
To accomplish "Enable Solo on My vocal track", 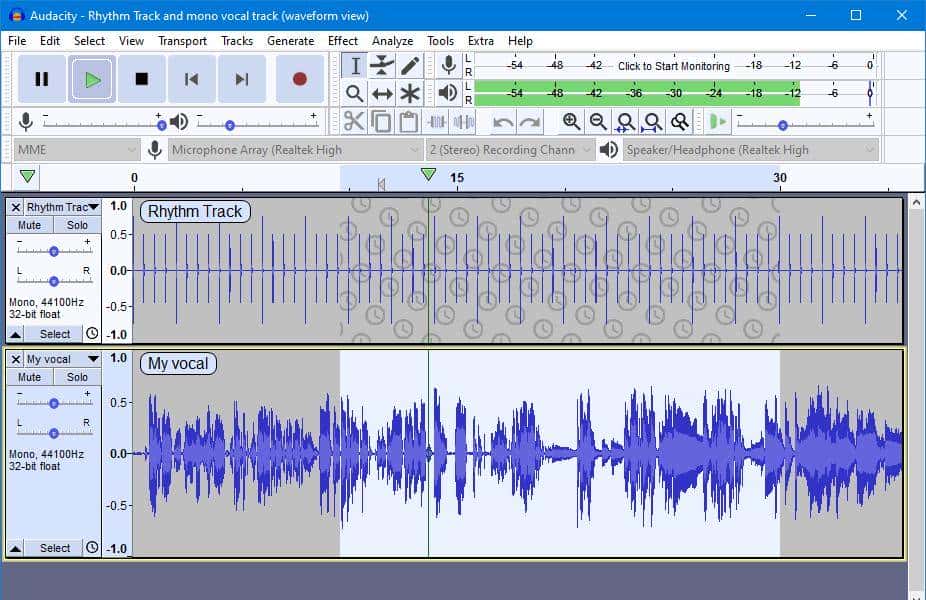I will pyautogui.click(x=75, y=376).
